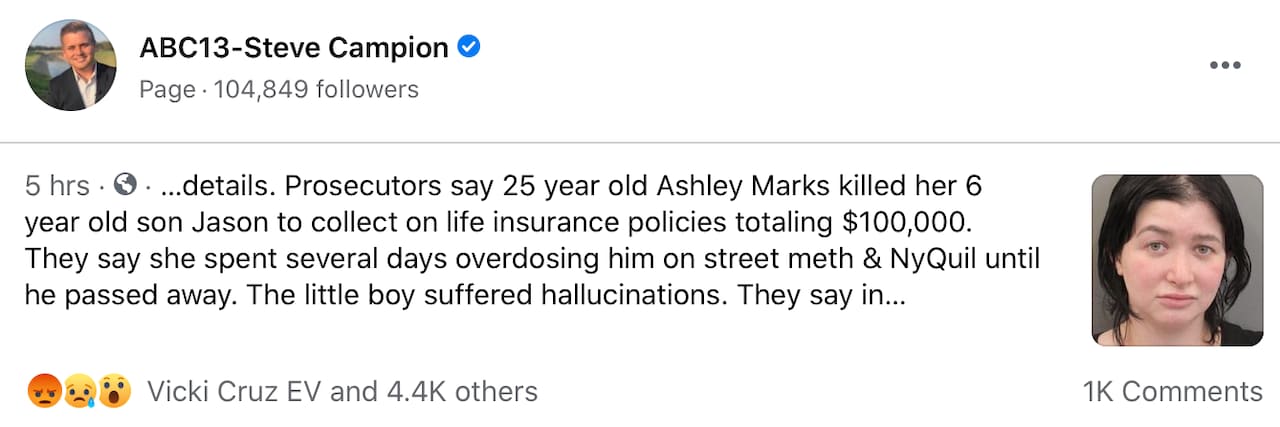This screenshot has height=427, width=1280.
Task: Open the ABC13-Steve Campion page name
Action: click(x=294, y=47)
